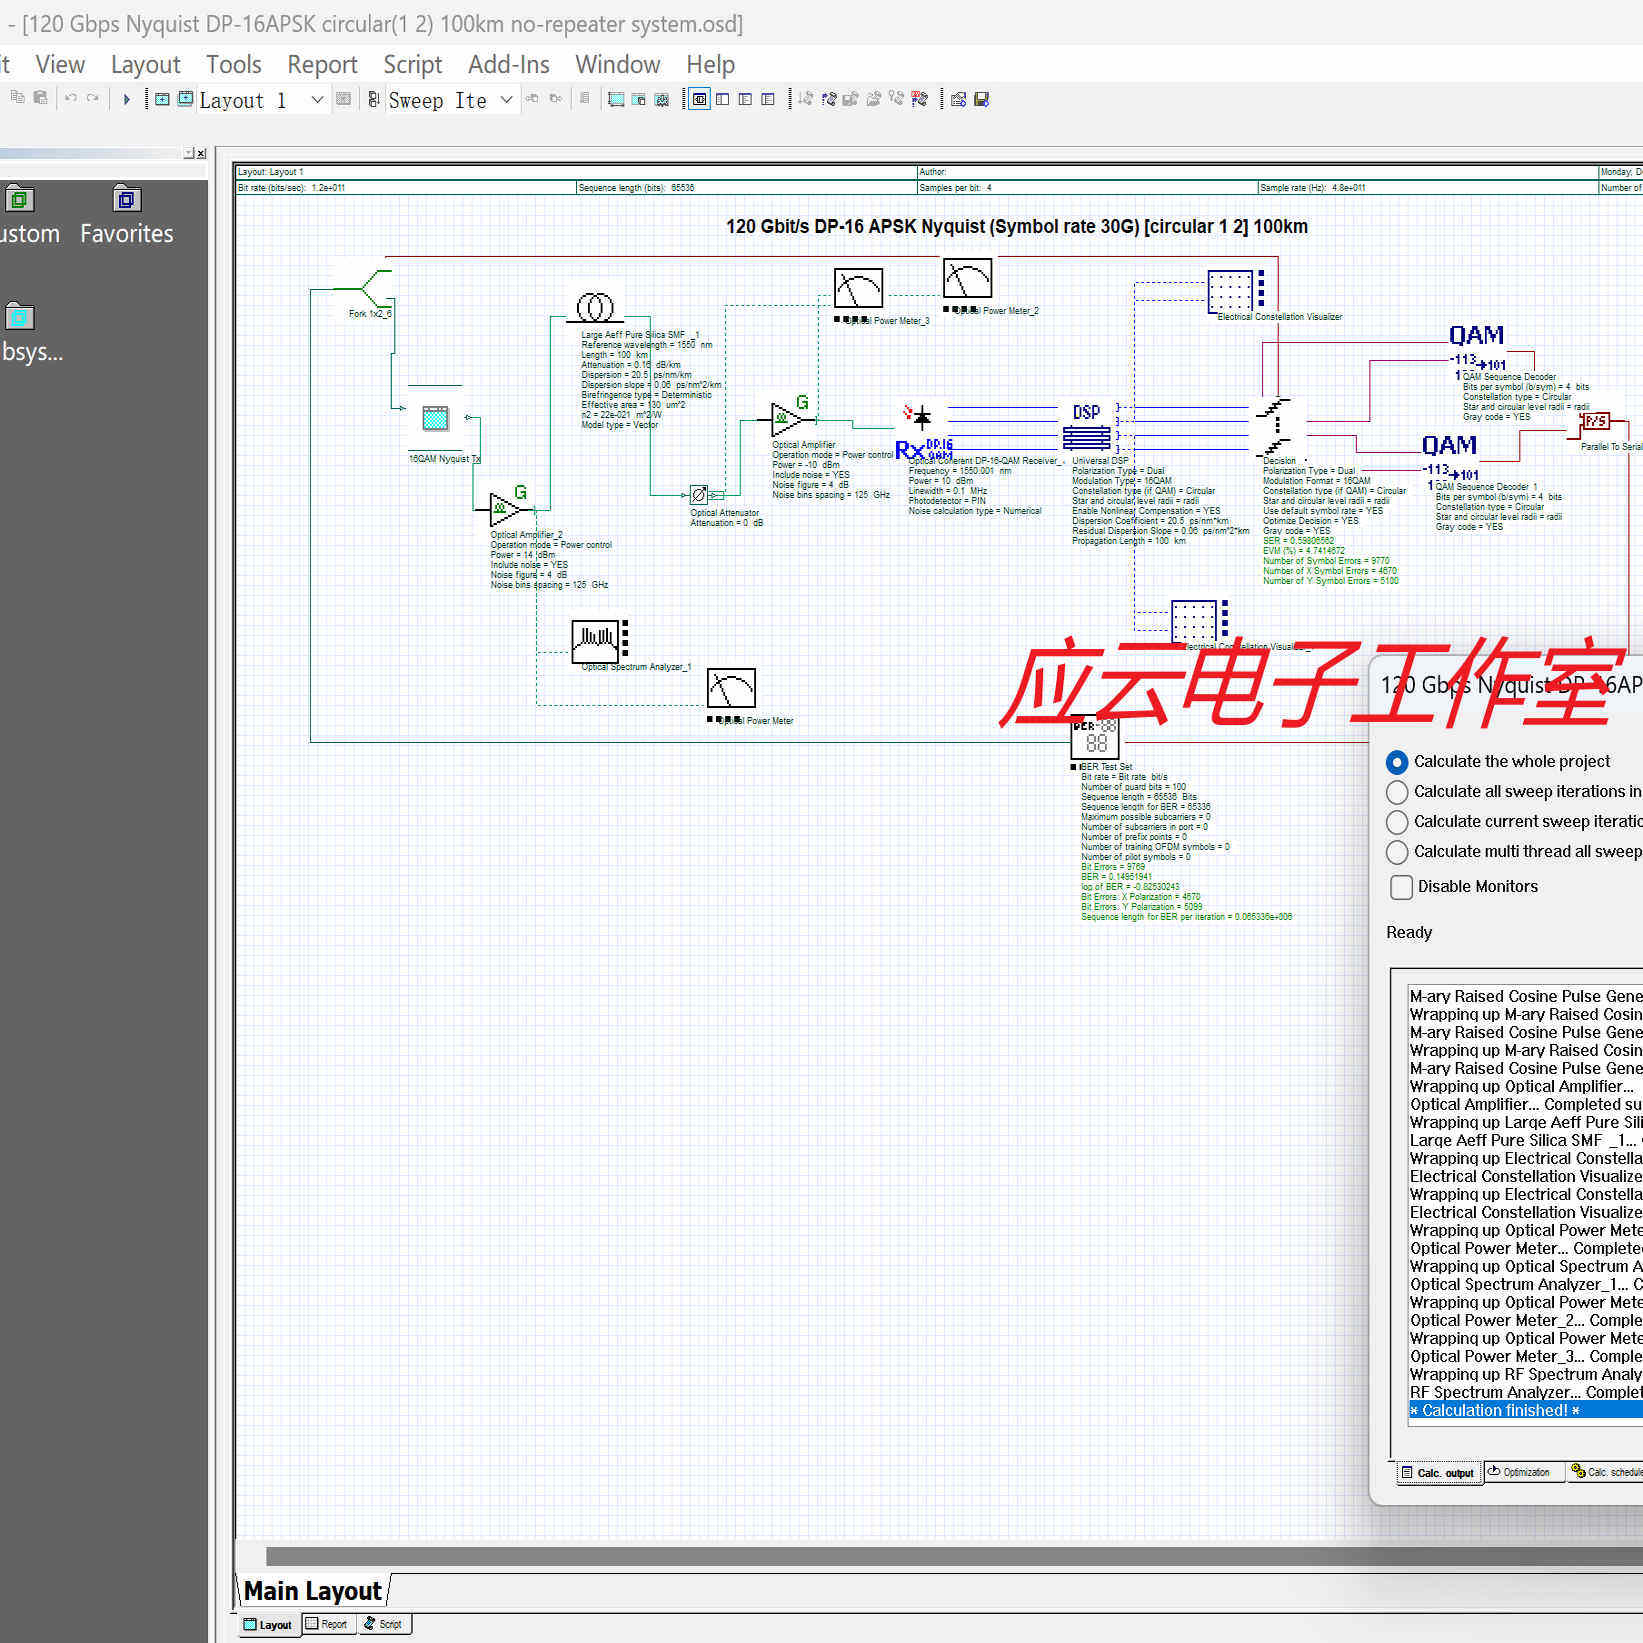This screenshot has width=1643, height=1643.
Task: Open the Layout 1 dropdown selector
Action: pos(316,100)
